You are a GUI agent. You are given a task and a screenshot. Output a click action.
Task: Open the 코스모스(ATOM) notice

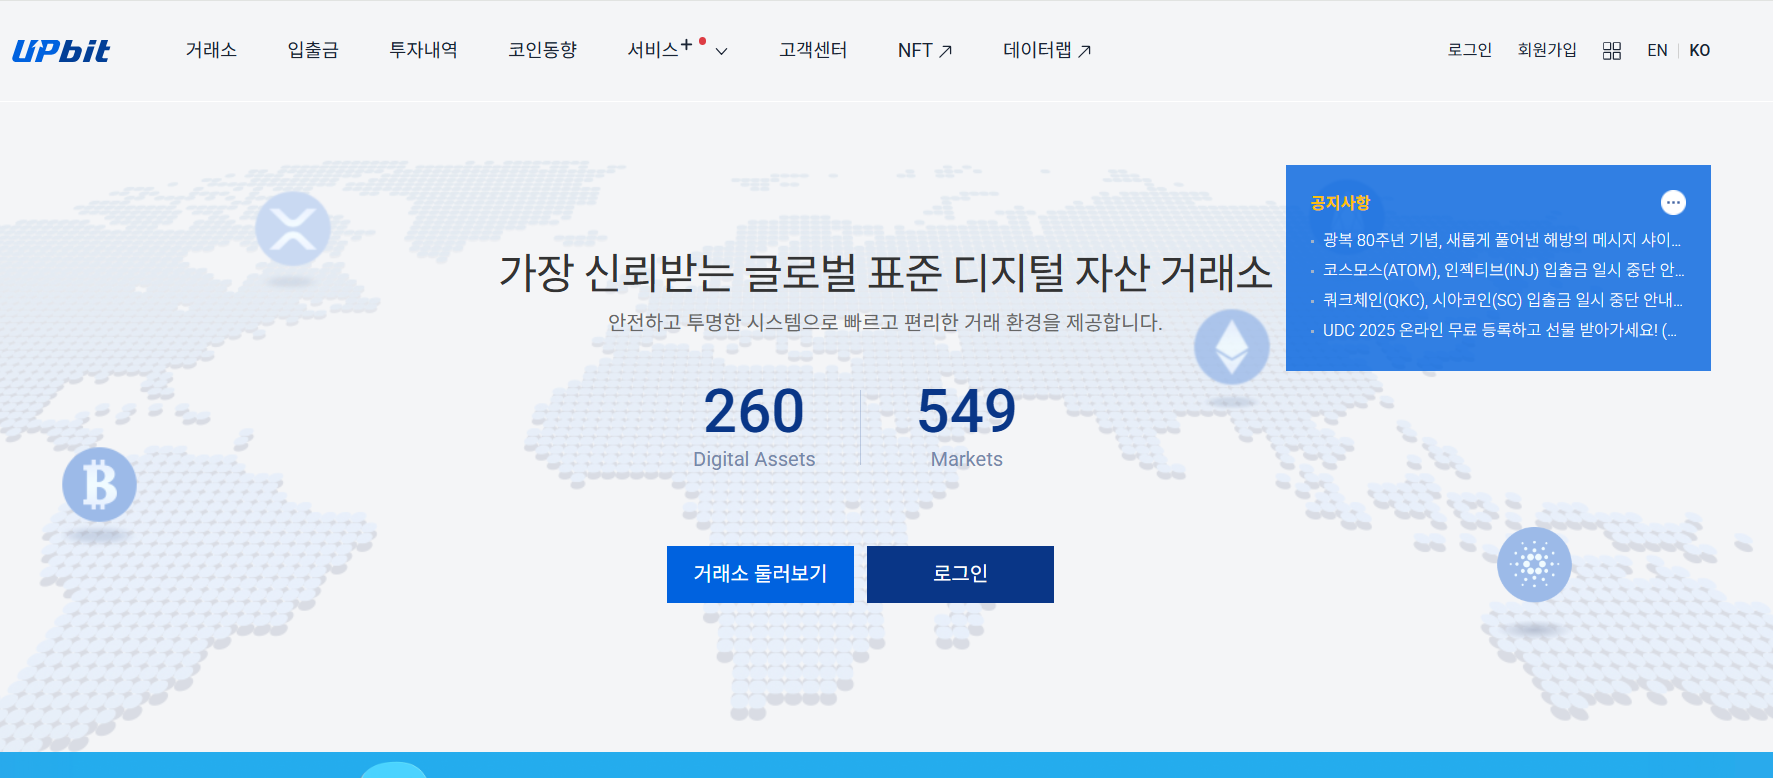[1504, 270]
